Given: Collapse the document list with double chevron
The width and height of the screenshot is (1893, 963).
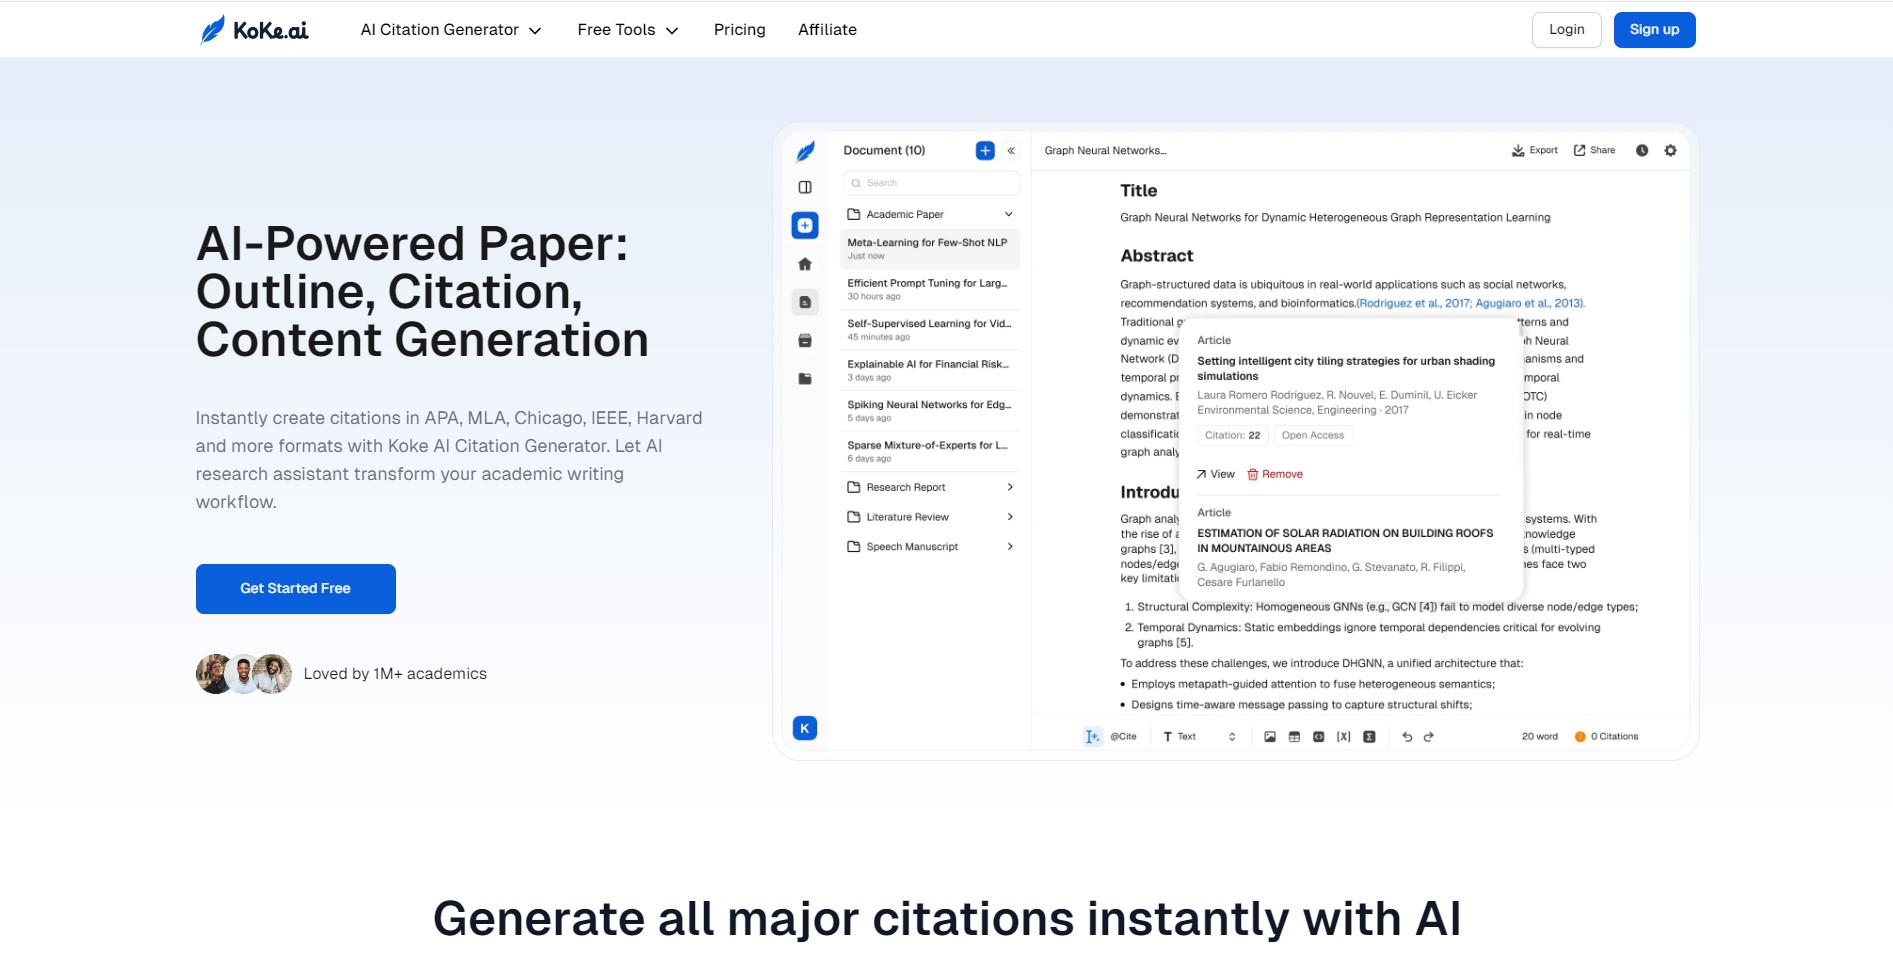Looking at the screenshot, I should coord(1011,151).
